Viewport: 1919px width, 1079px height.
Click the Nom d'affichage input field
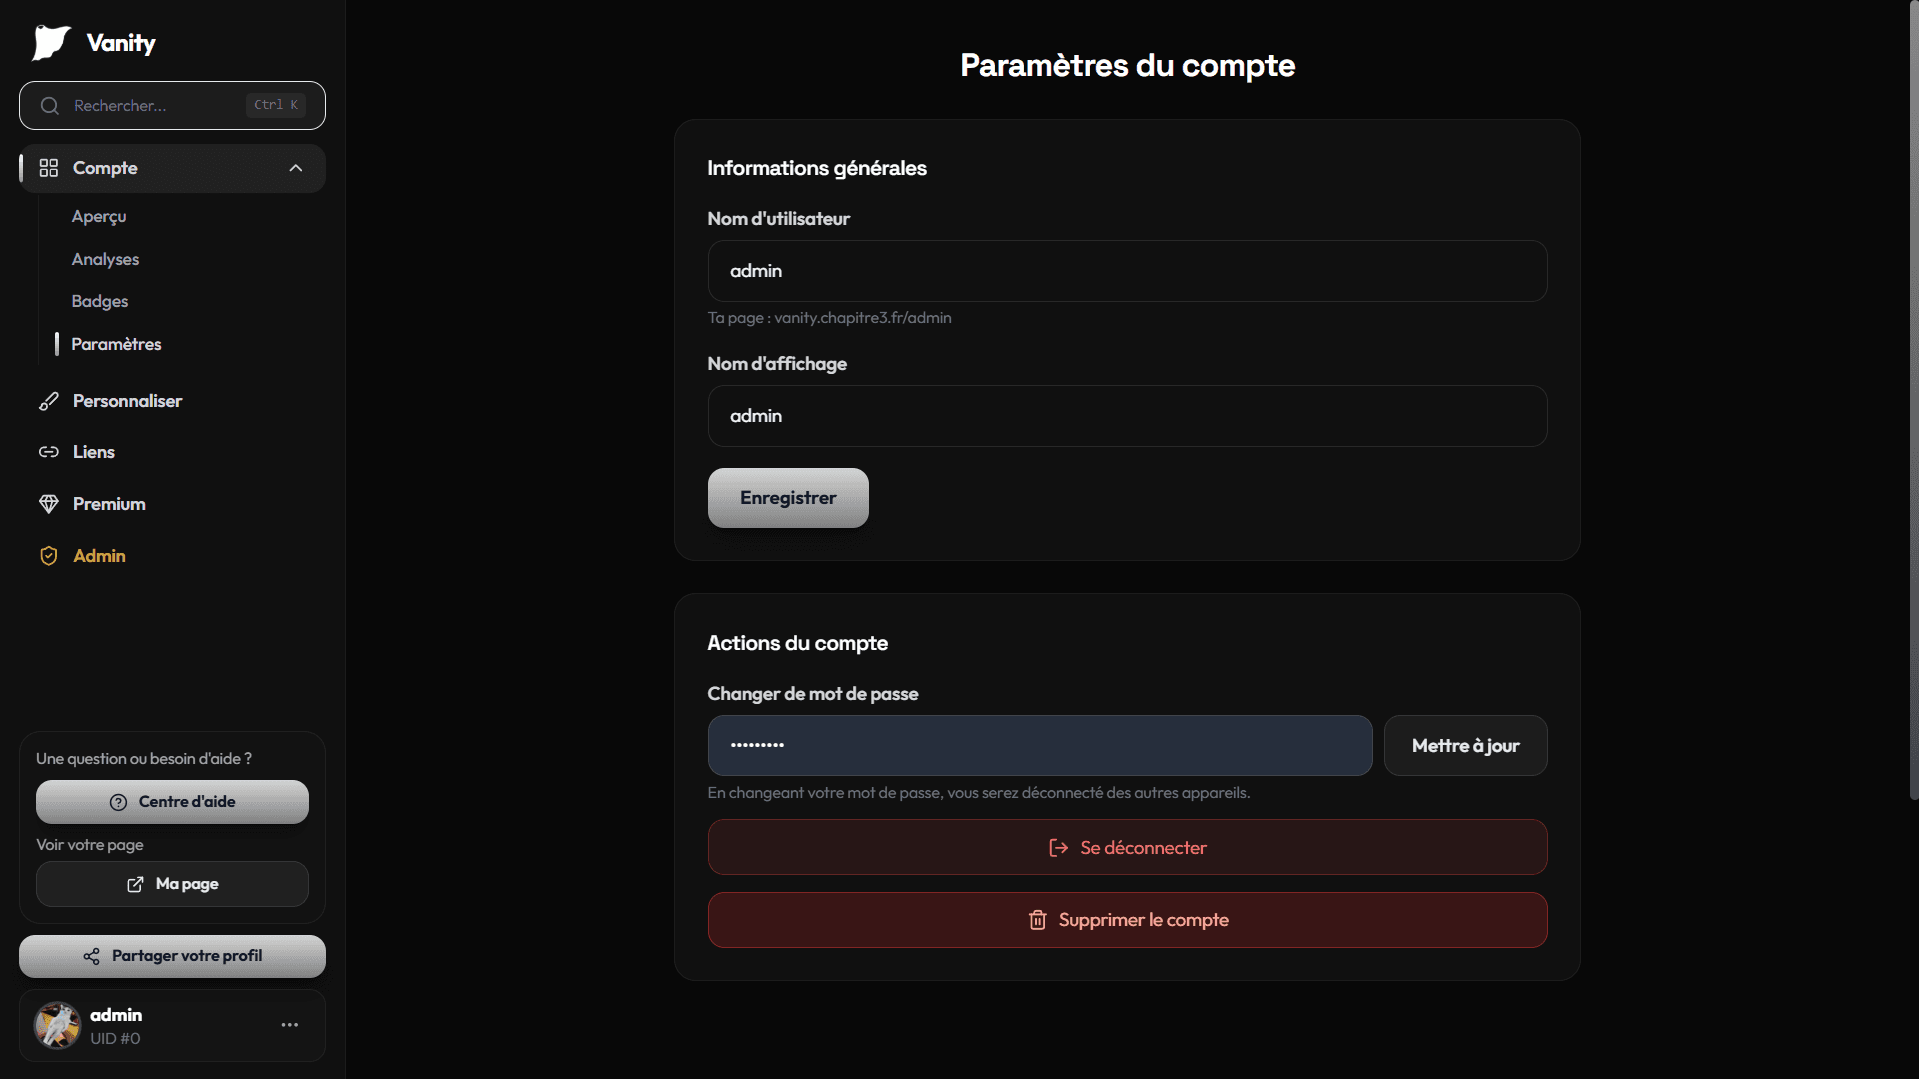[1127, 416]
